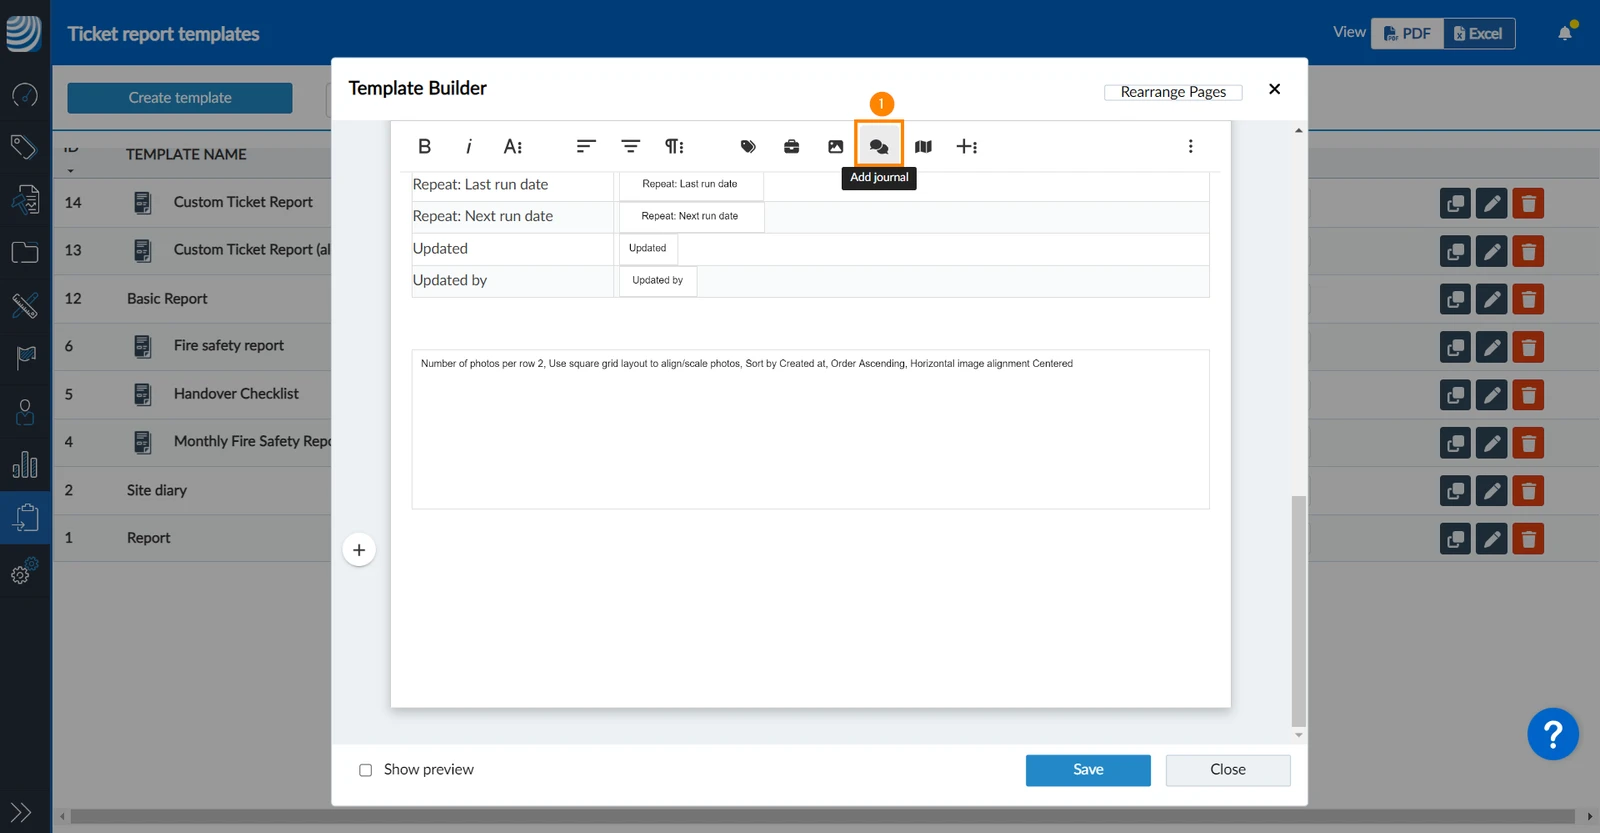The width and height of the screenshot is (1600, 833).
Task: Click the briefcase icon in the toolbar
Action: tap(791, 146)
